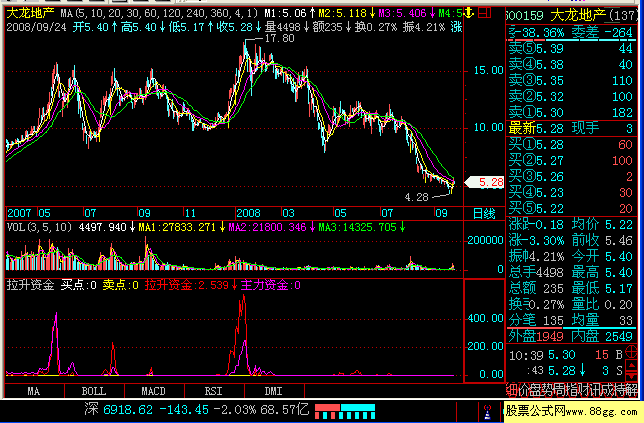Viewport: 644px width, 423px height.
Task: Click the stock code 600159 header
Action: point(524,16)
